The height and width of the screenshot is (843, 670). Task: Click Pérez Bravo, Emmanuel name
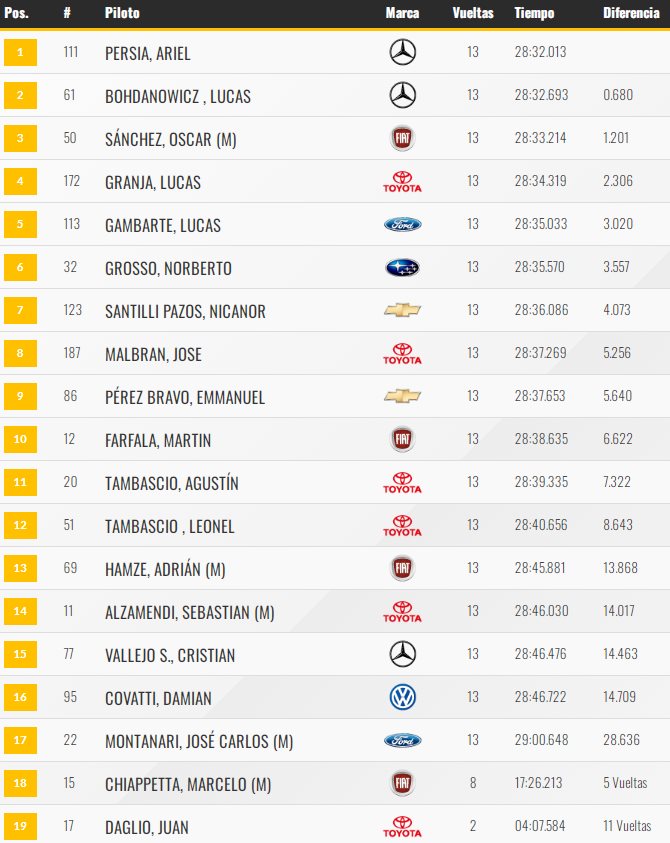pos(185,397)
